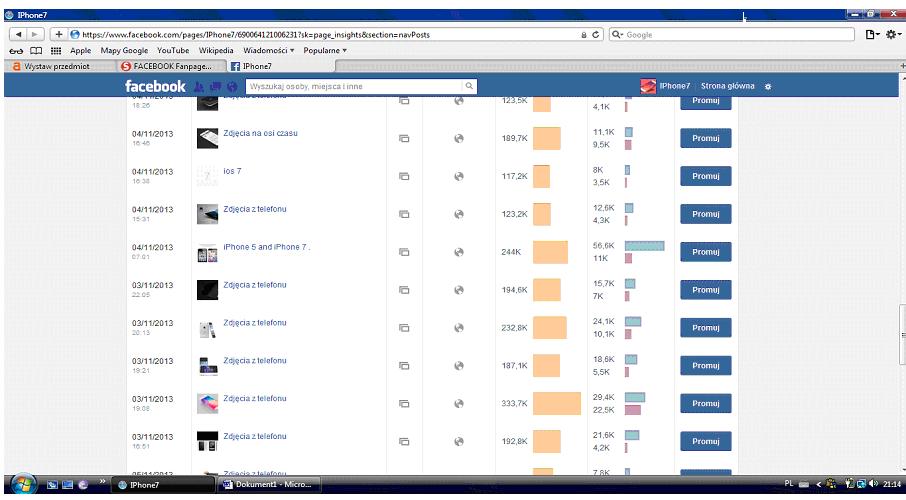Click Promuj in the 333,7K reach row

click(x=706, y=403)
